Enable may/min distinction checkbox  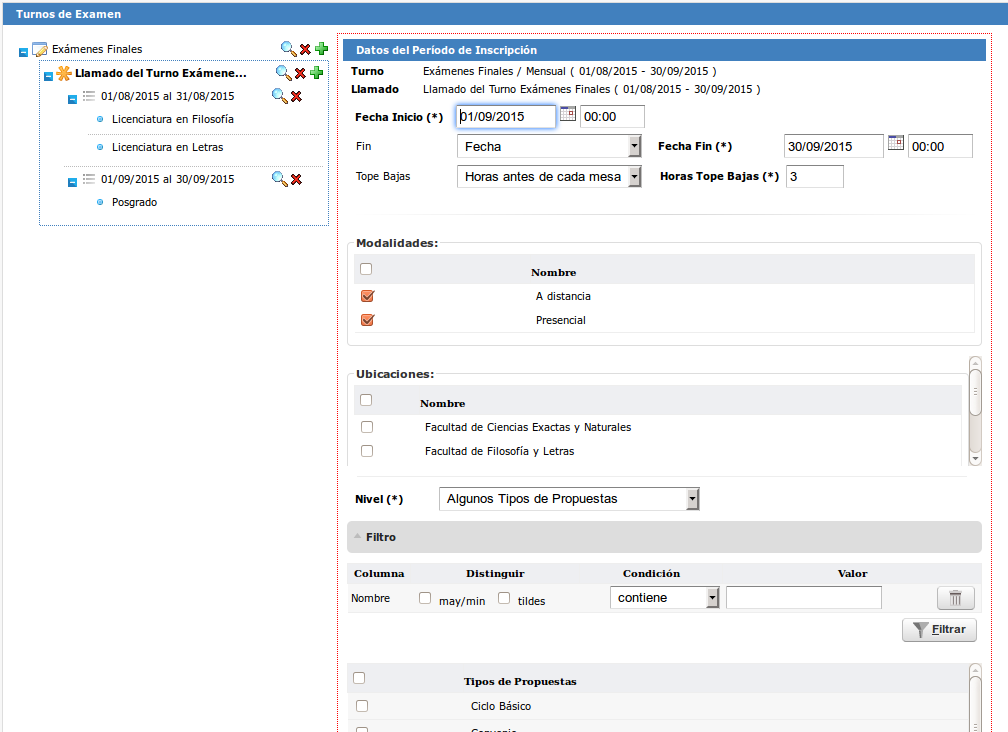pos(425,598)
